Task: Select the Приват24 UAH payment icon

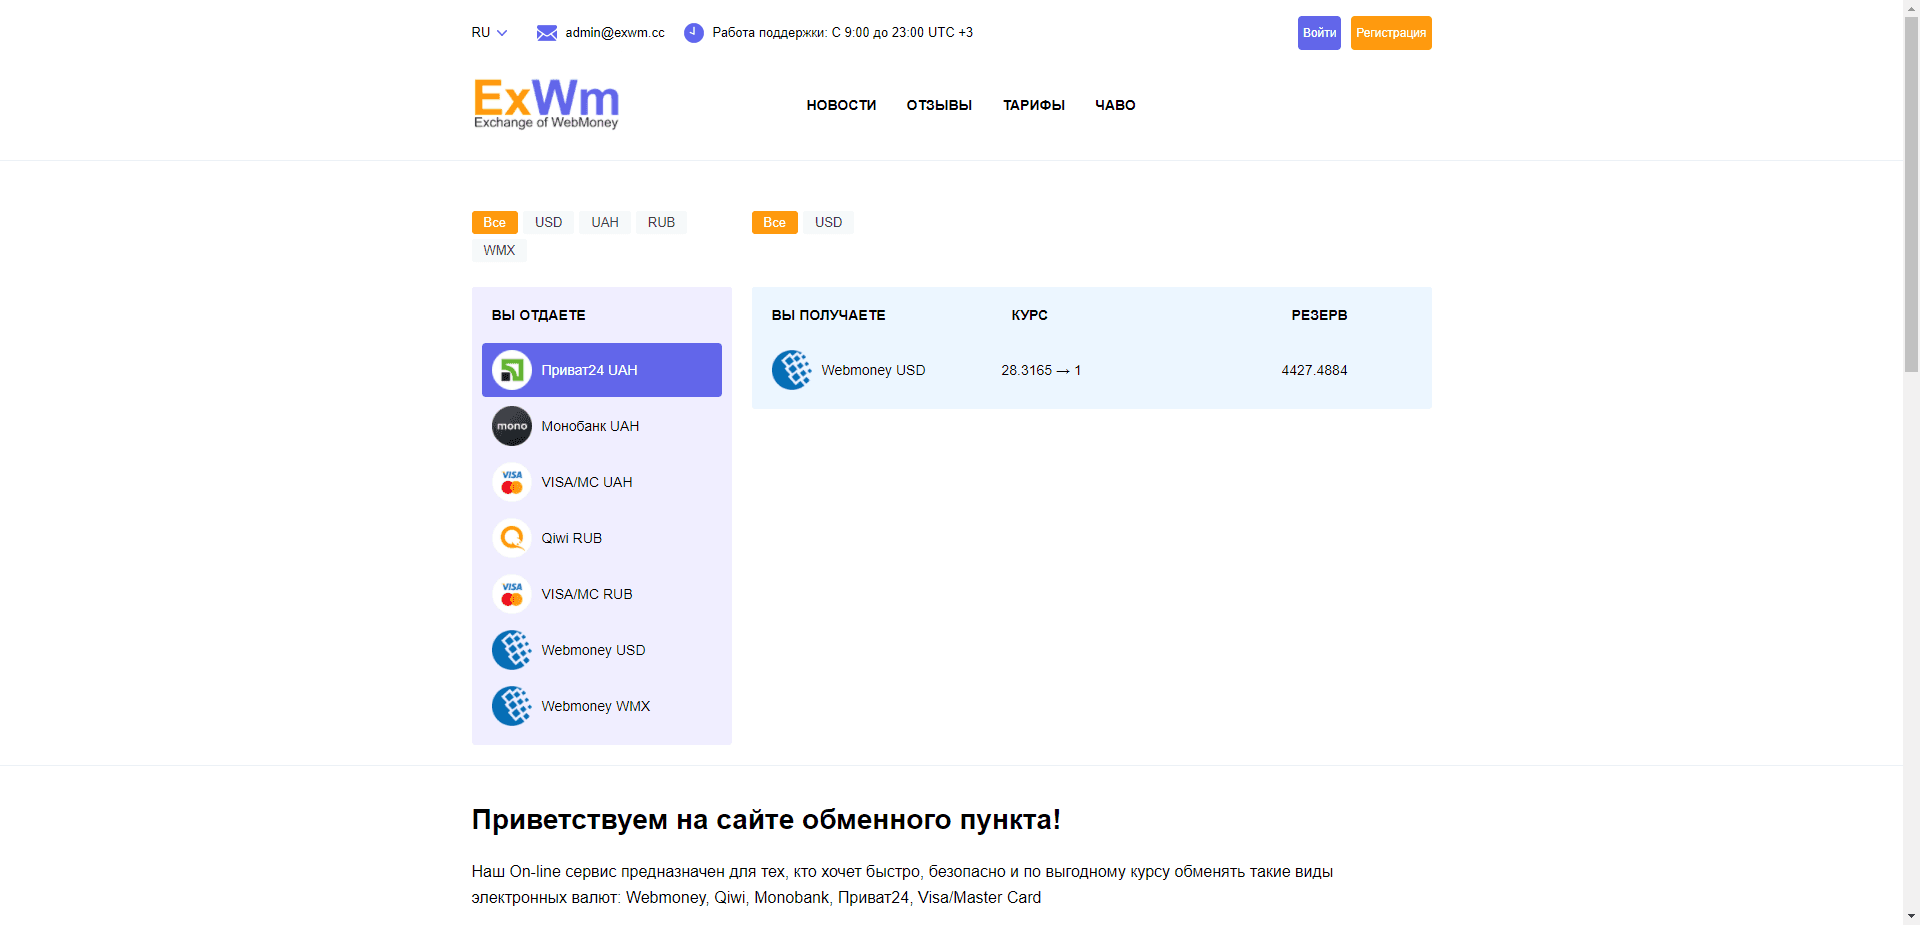Action: point(512,369)
